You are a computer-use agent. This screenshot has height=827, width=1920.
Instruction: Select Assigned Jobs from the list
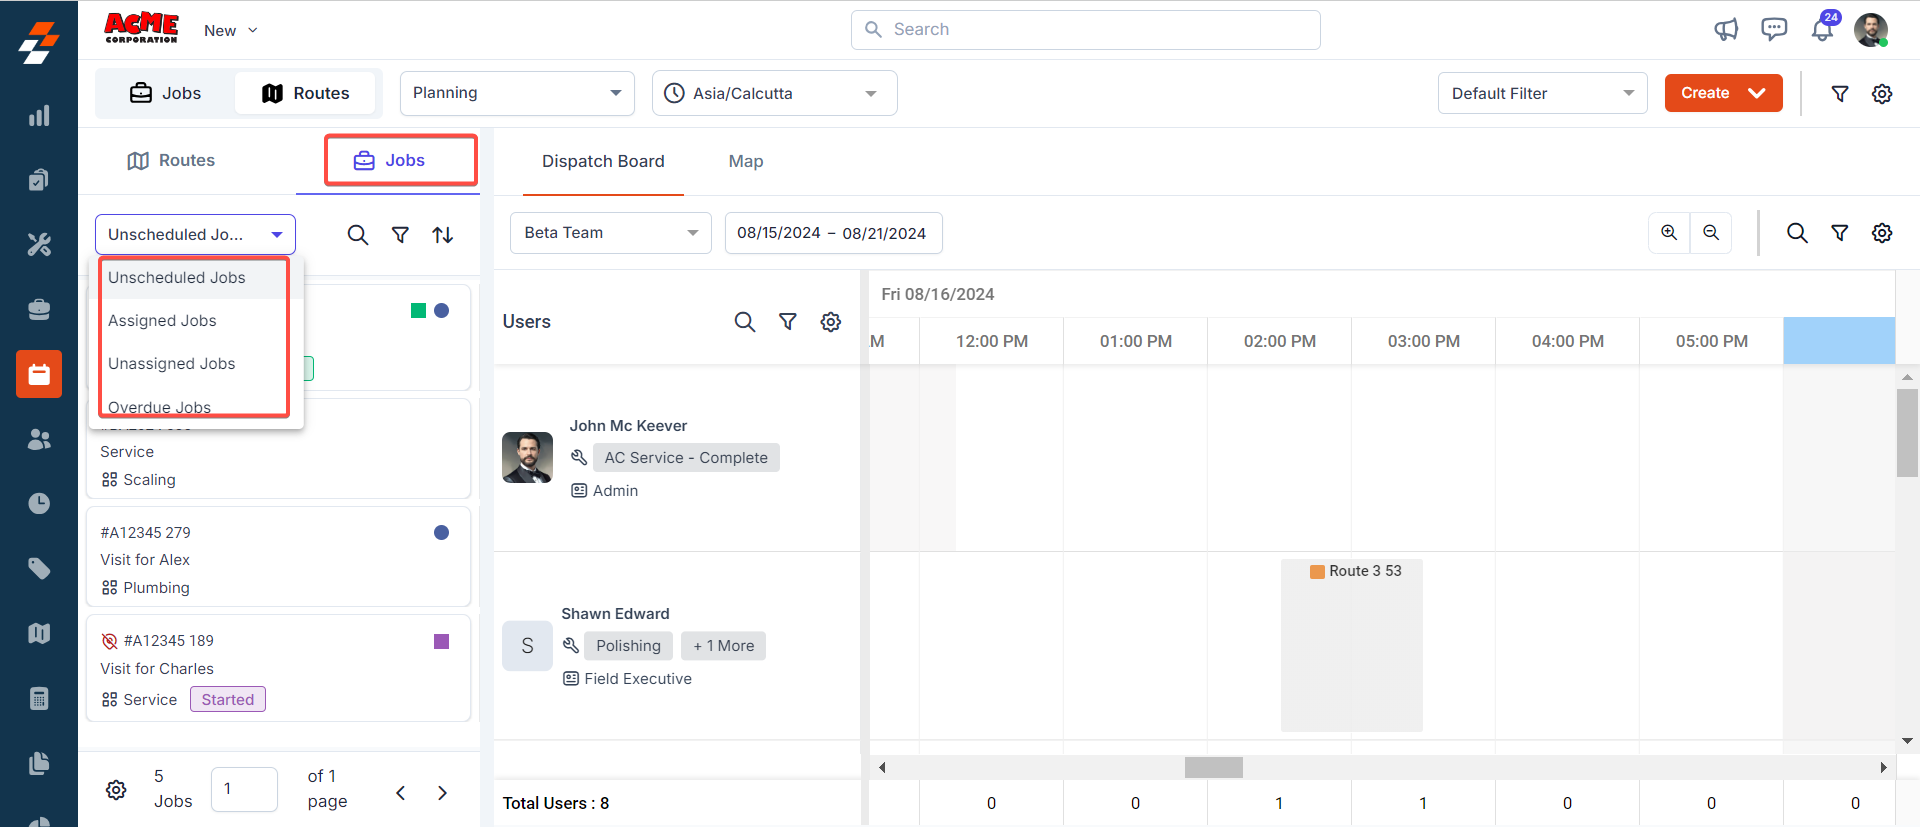pos(162,321)
